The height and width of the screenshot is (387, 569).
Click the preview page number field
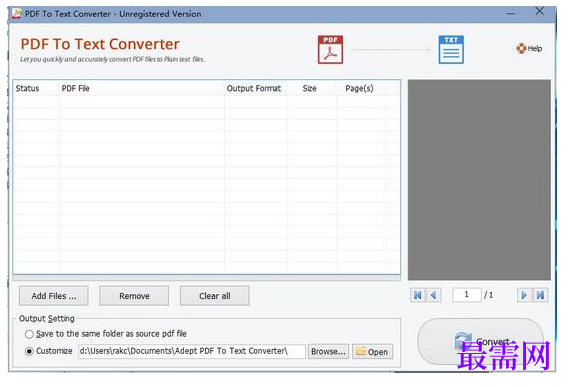pyautogui.click(x=467, y=295)
